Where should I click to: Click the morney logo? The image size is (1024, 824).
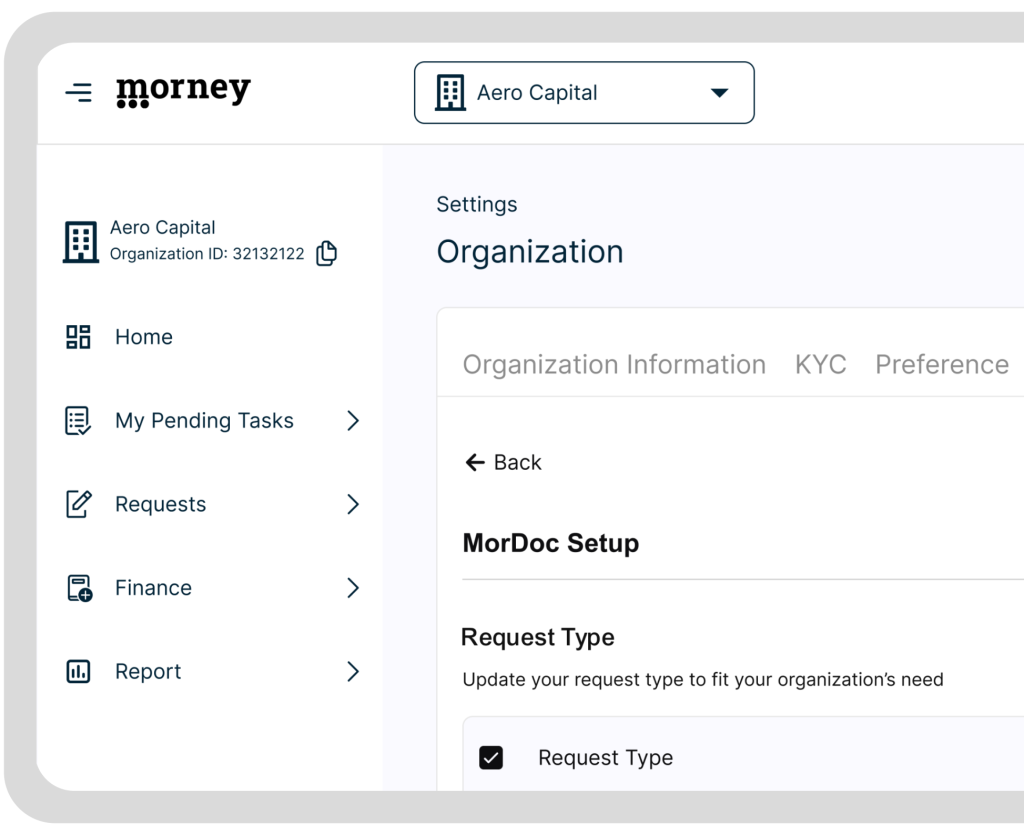[183, 92]
